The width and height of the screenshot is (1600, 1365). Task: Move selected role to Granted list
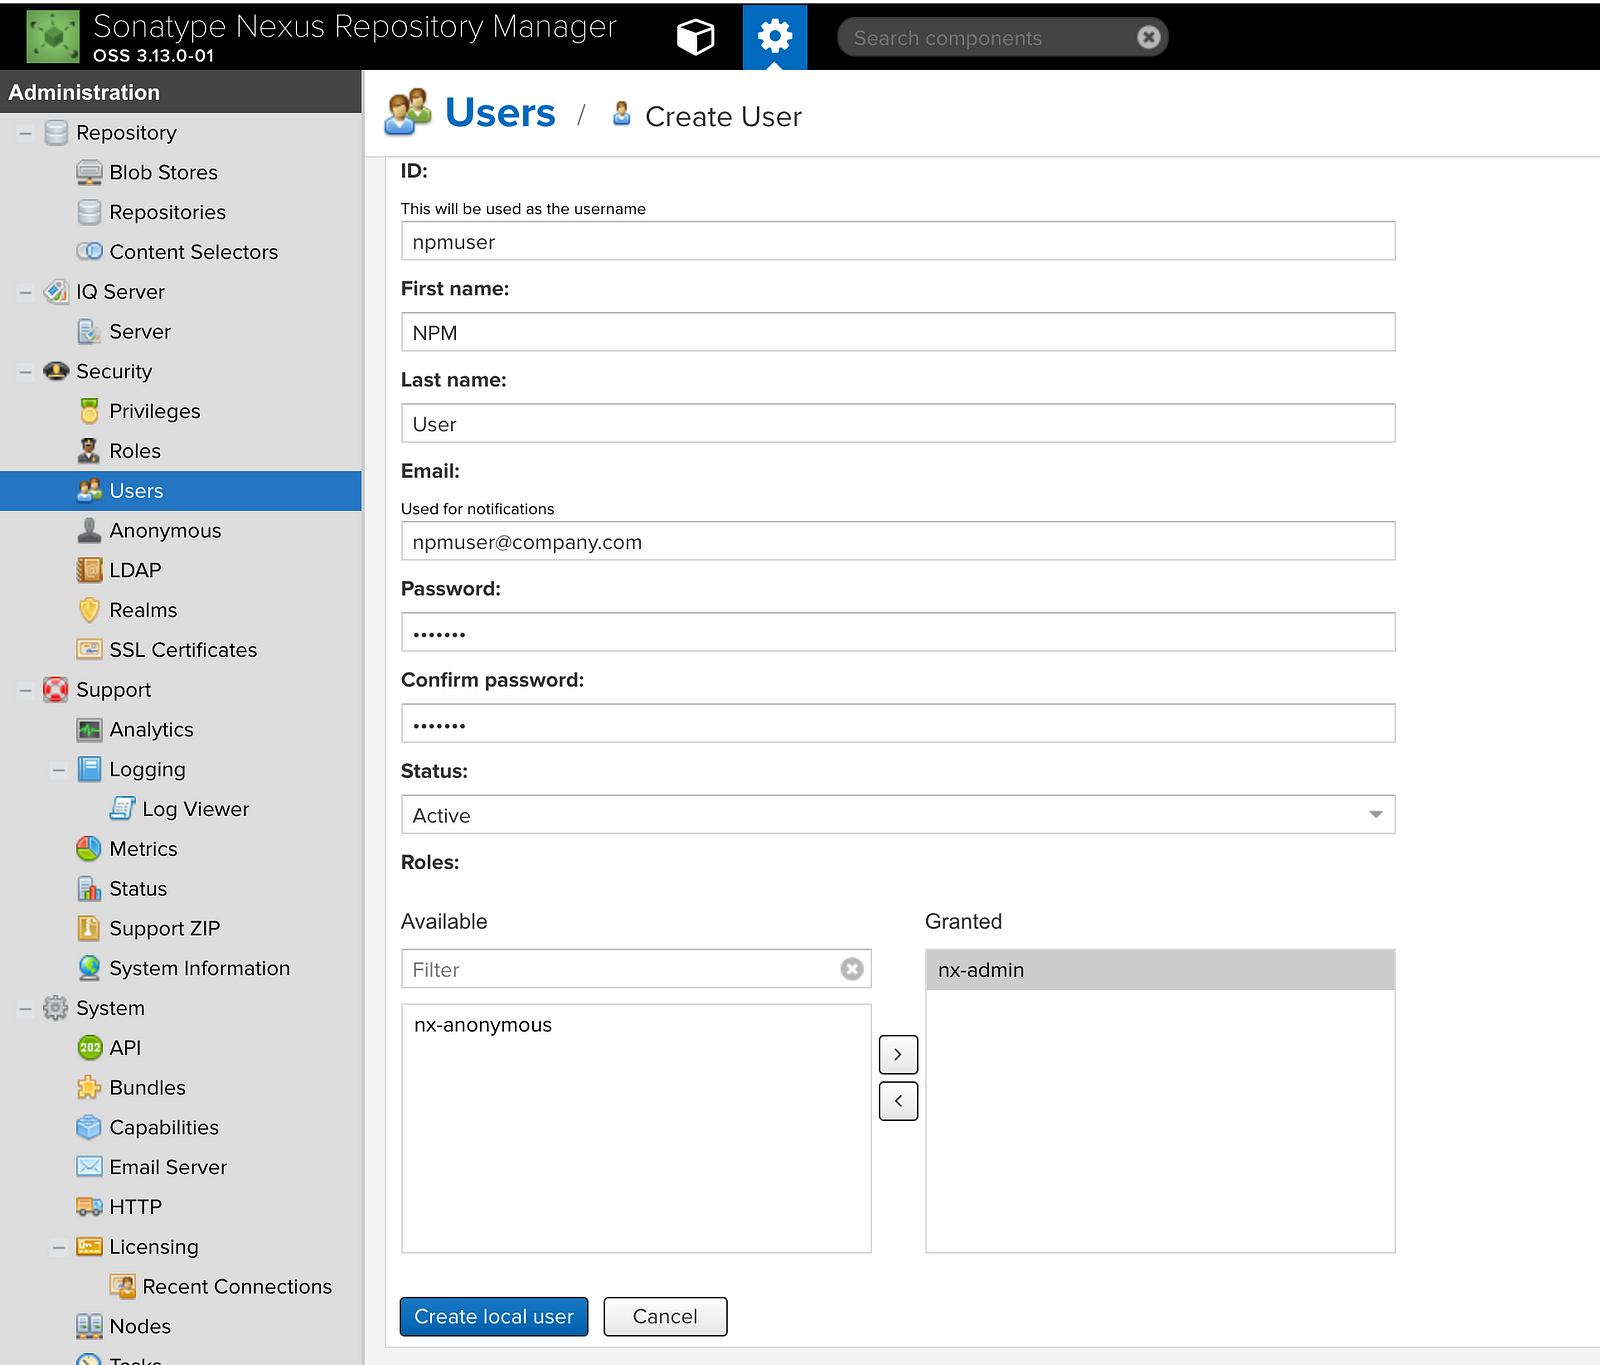(898, 1054)
